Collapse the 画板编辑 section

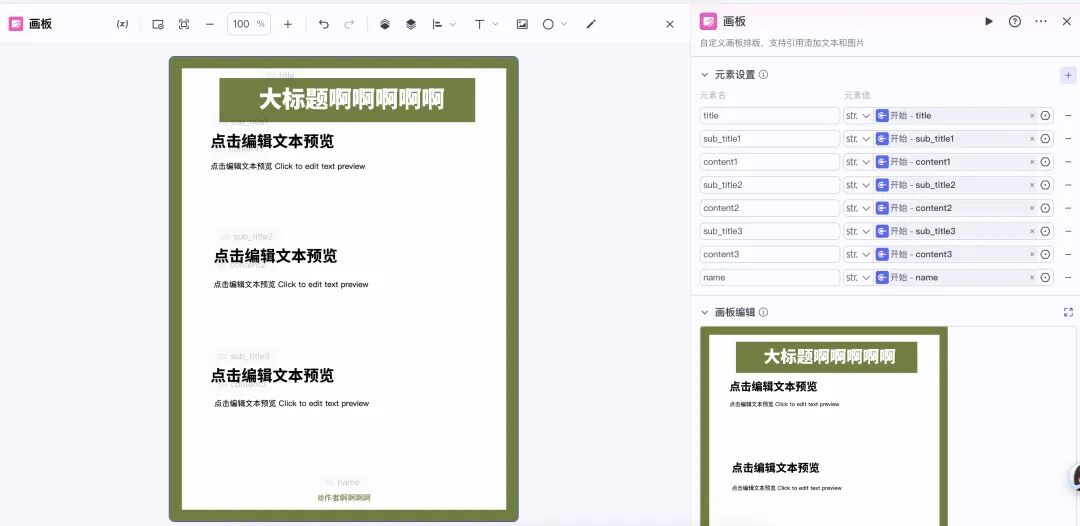(705, 312)
